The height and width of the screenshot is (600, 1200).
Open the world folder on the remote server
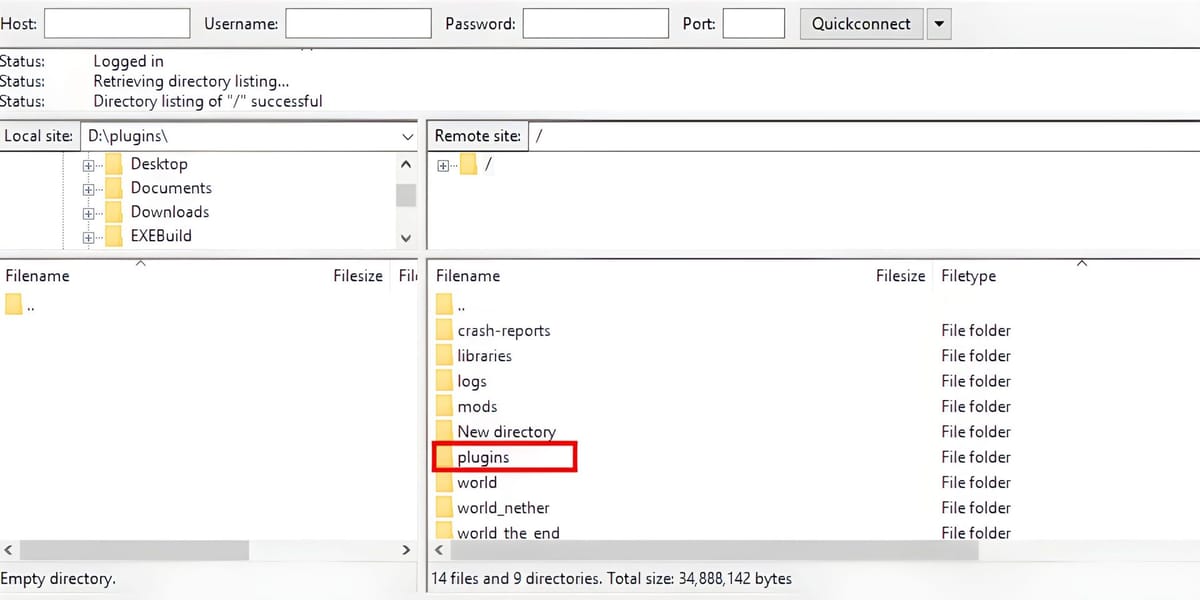pyautogui.click(x=477, y=482)
